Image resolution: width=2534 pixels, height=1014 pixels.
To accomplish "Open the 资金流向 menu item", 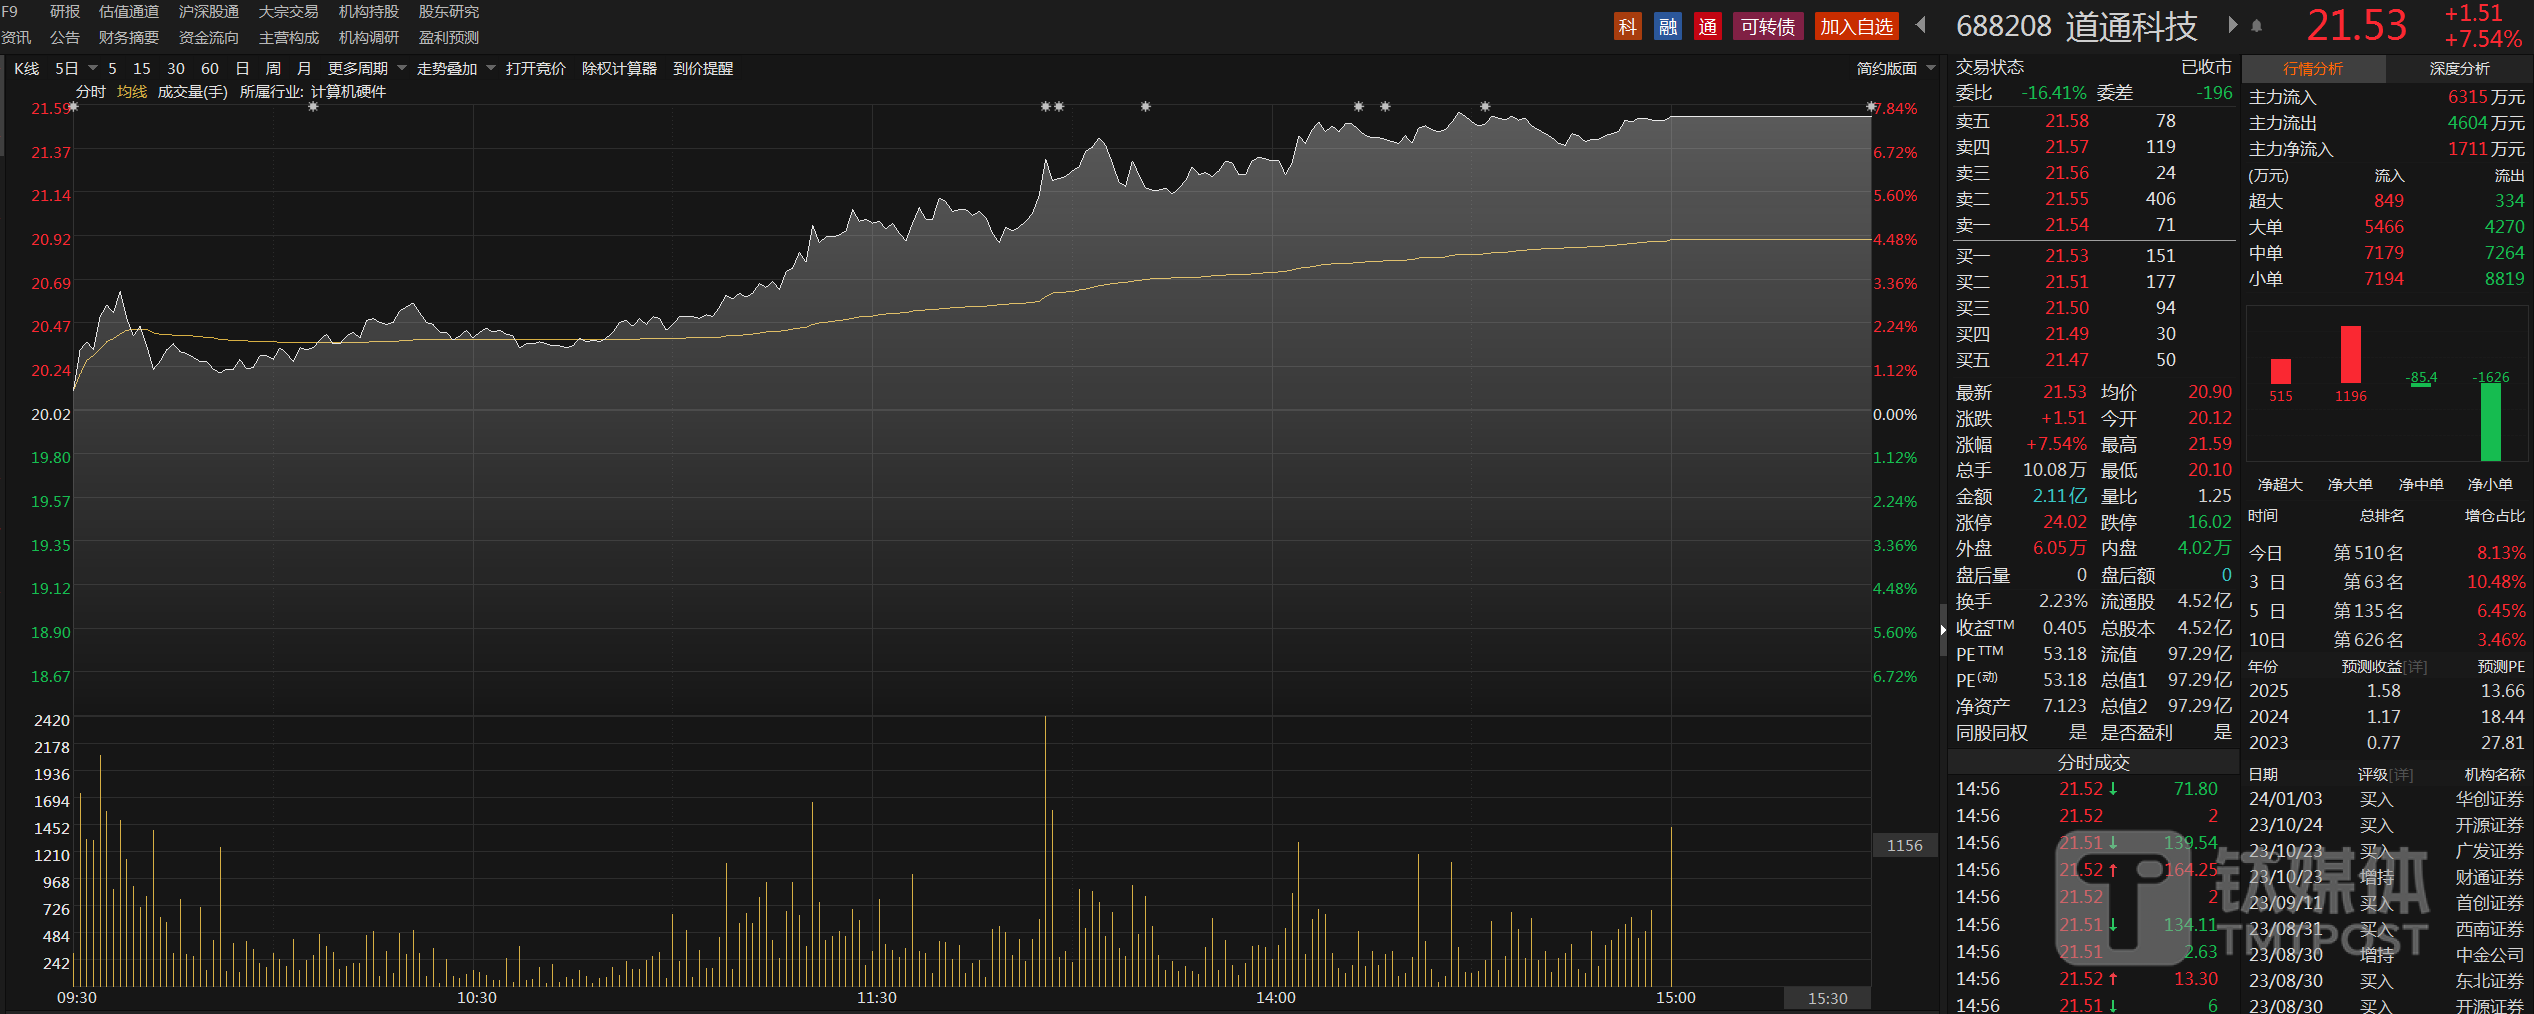I will pyautogui.click(x=208, y=38).
